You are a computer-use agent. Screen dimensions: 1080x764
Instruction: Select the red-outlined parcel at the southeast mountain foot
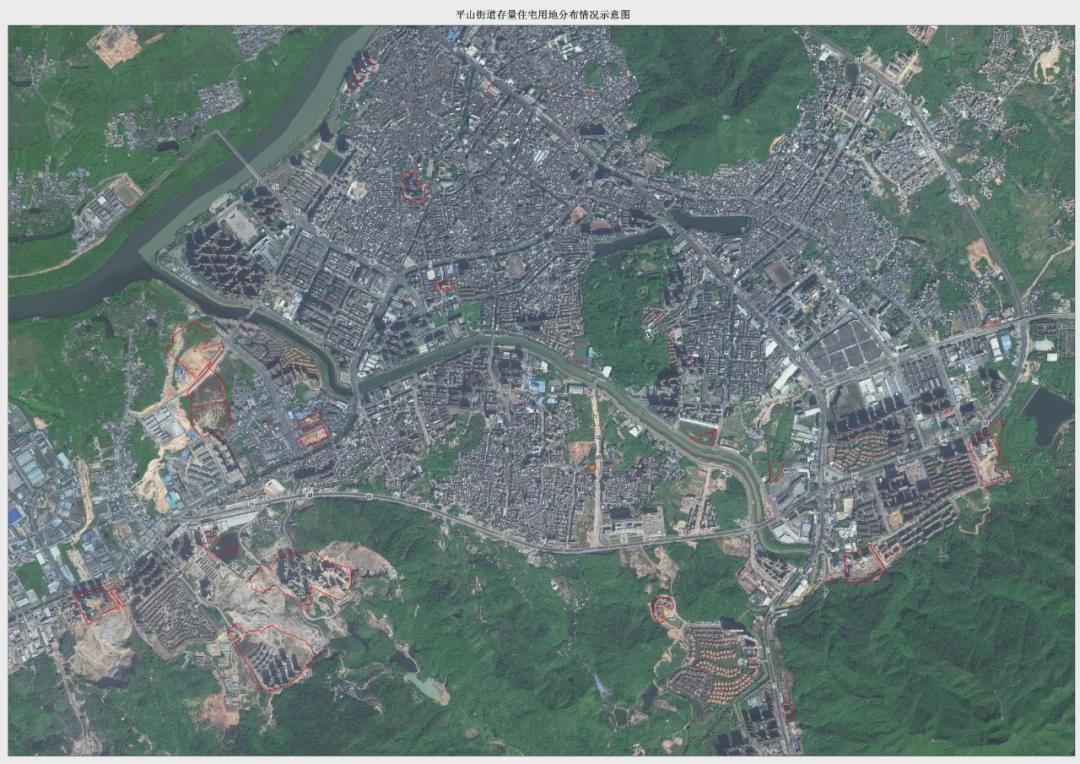862,564
